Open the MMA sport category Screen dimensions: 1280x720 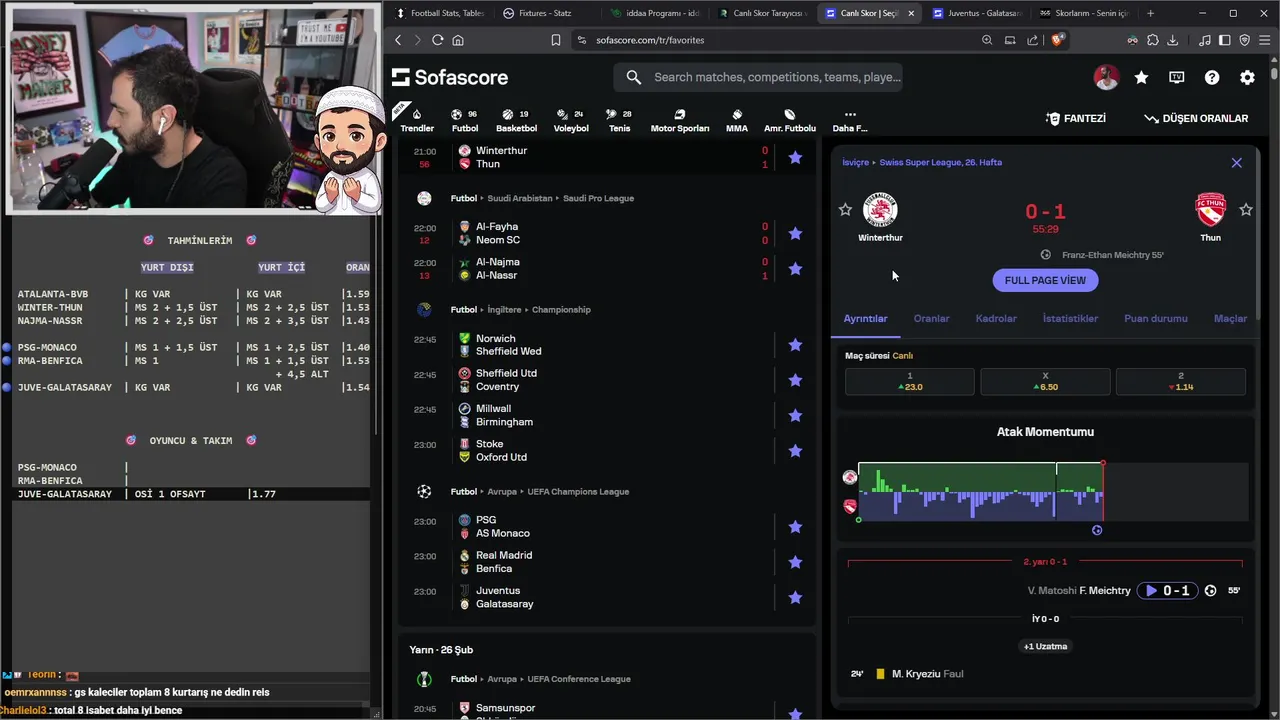(737, 120)
